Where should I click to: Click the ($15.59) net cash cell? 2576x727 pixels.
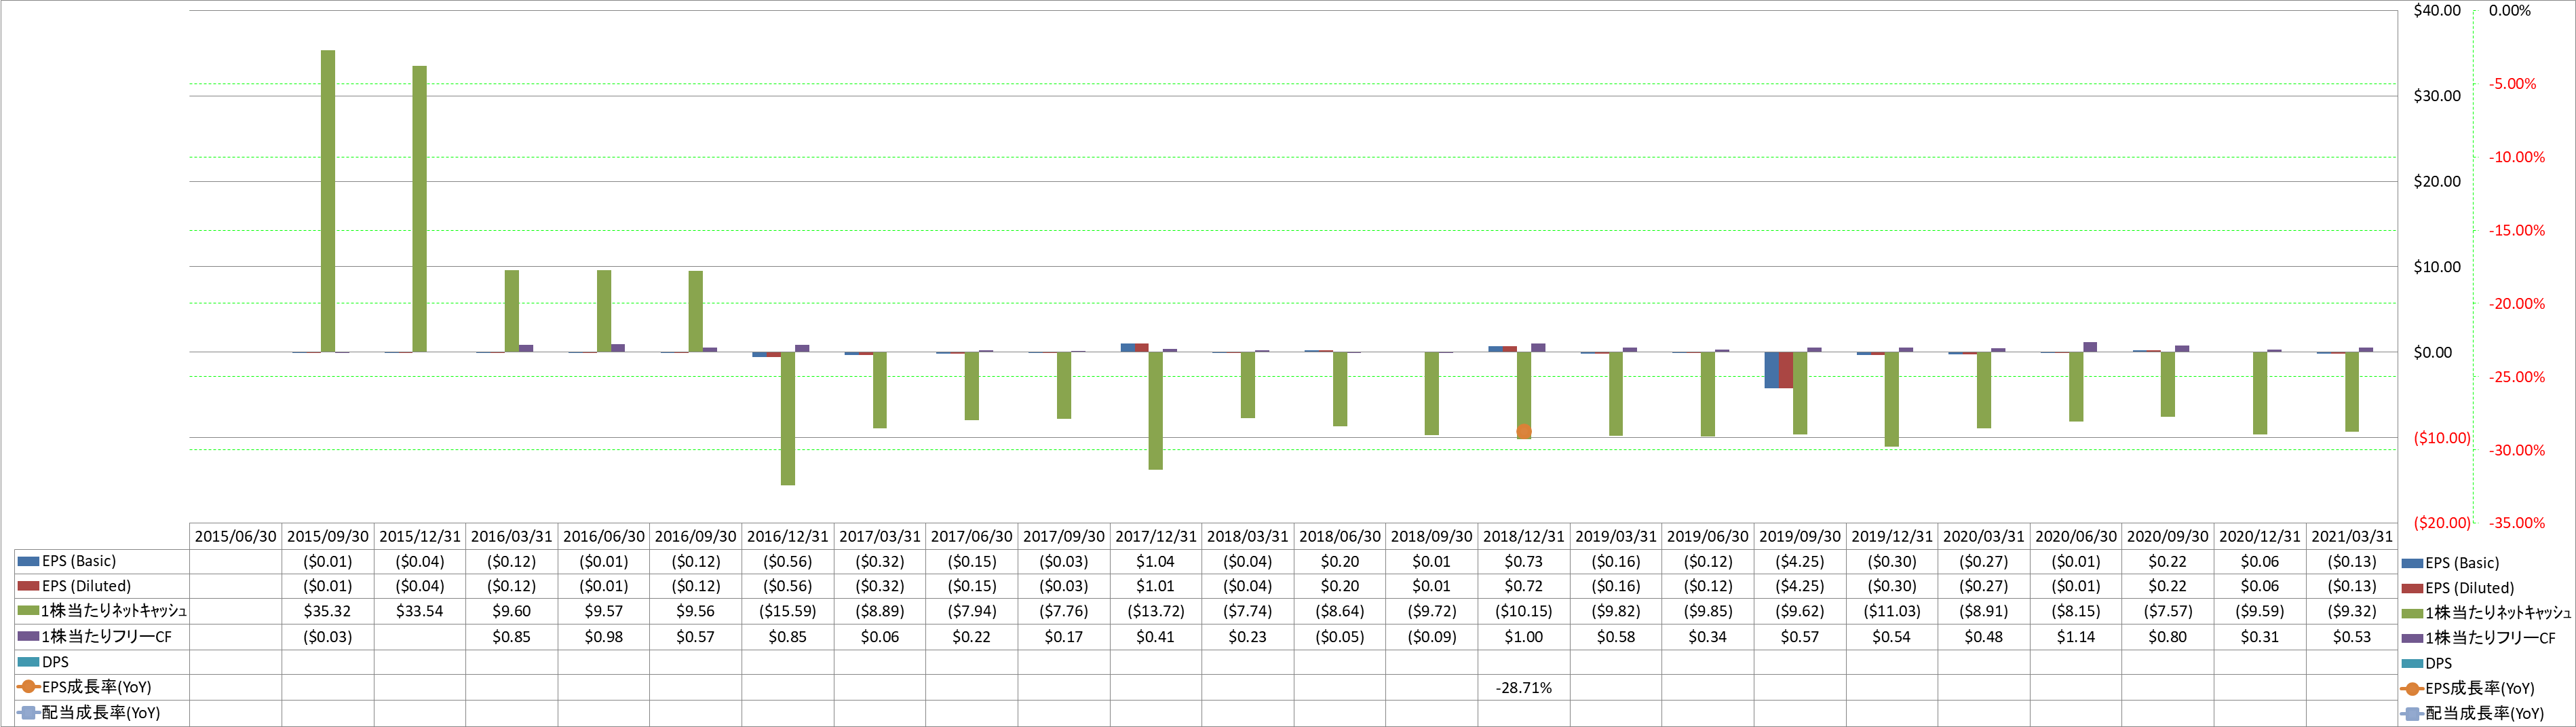pyautogui.click(x=788, y=611)
